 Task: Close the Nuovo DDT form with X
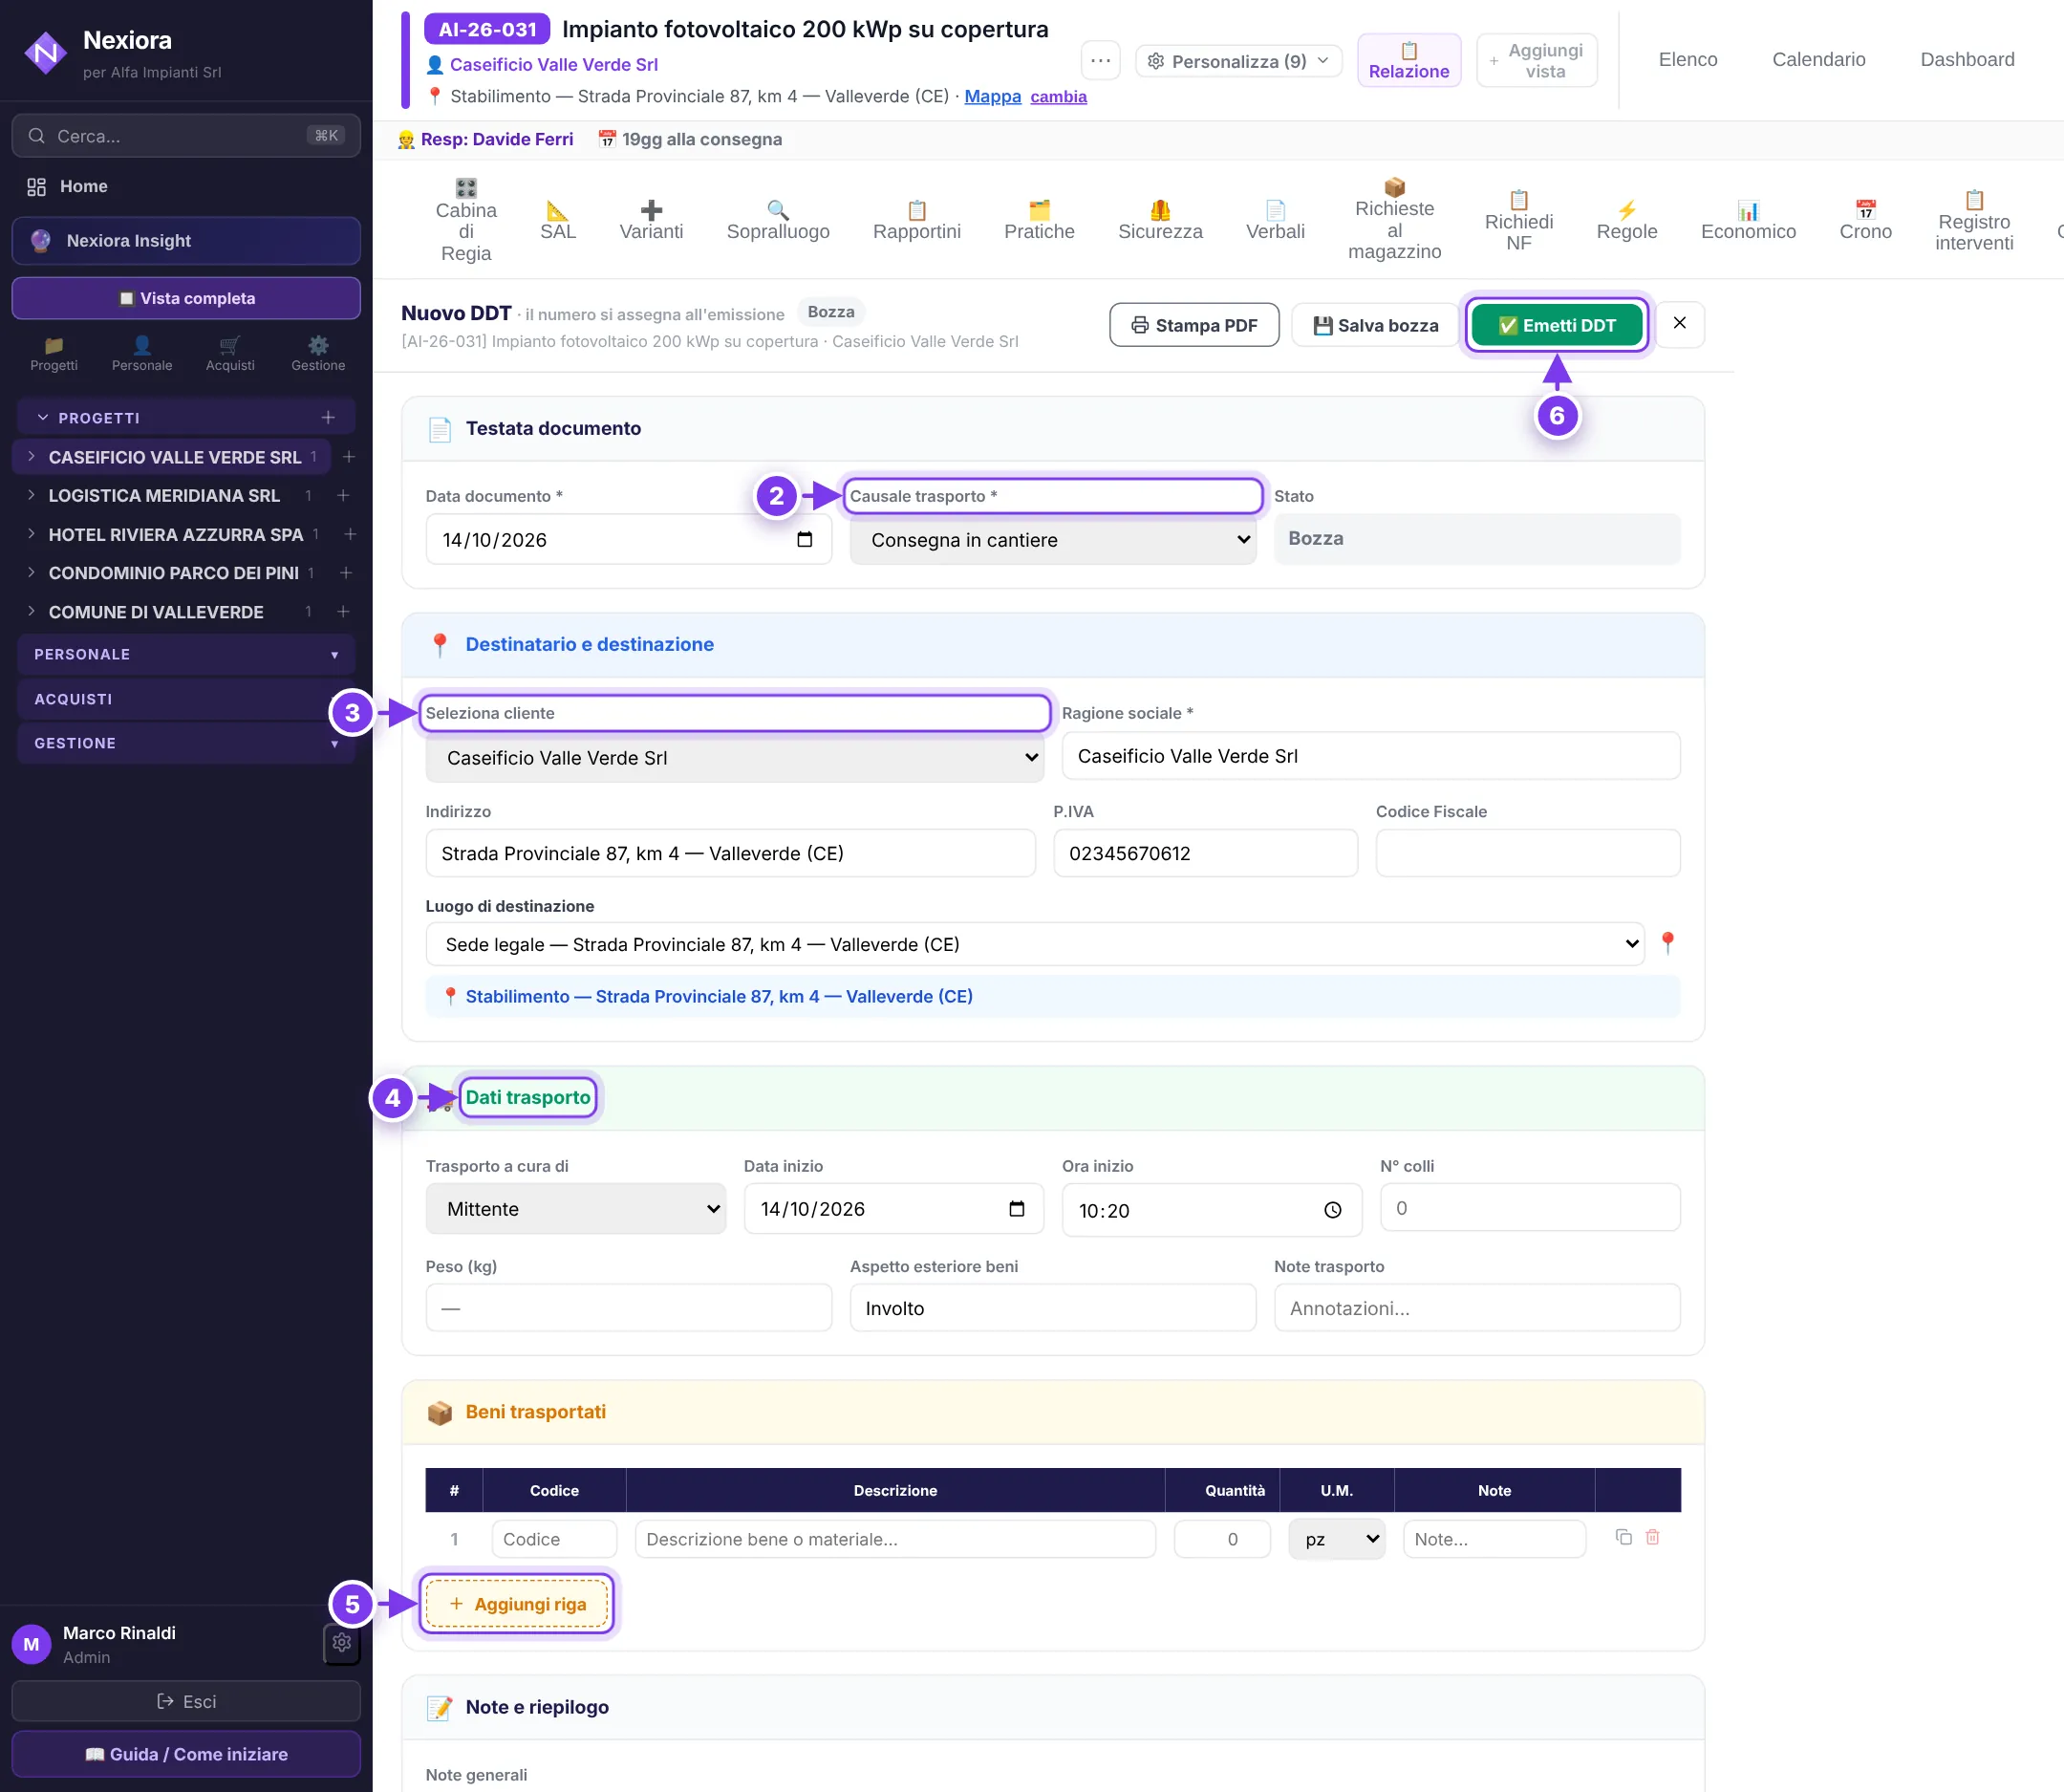(x=1680, y=323)
